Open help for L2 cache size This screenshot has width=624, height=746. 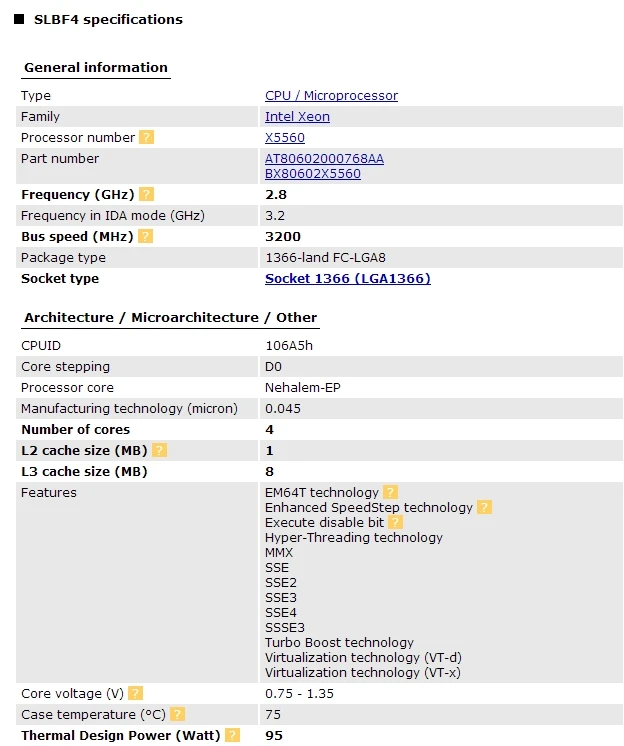coord(159,451)
